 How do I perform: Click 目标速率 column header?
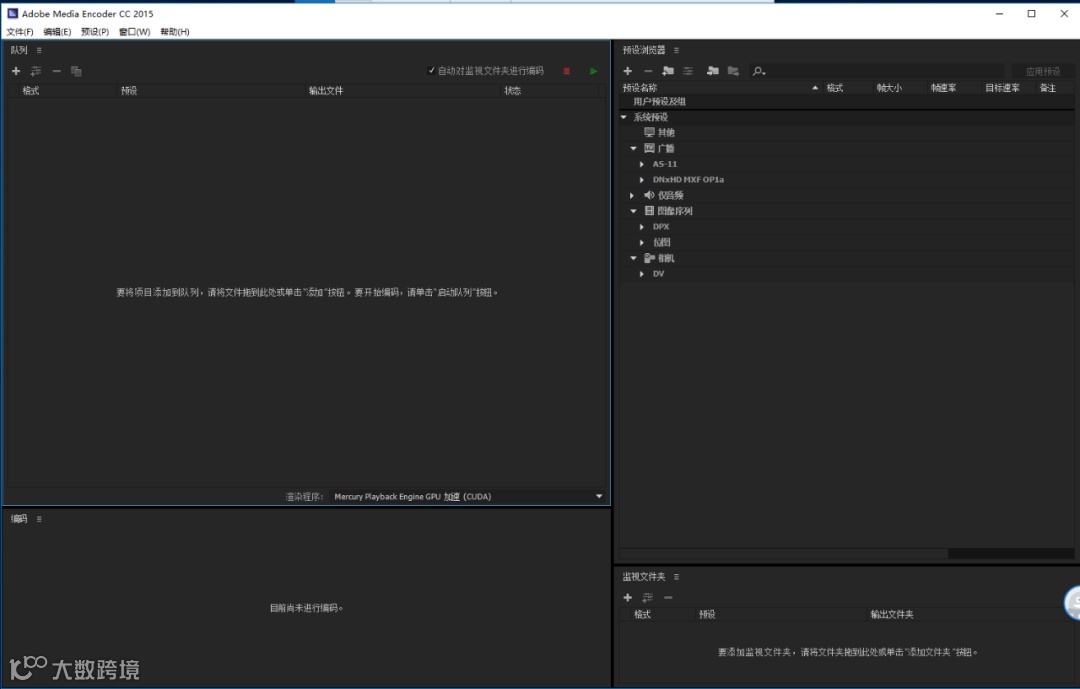[x=1002, y=88]
